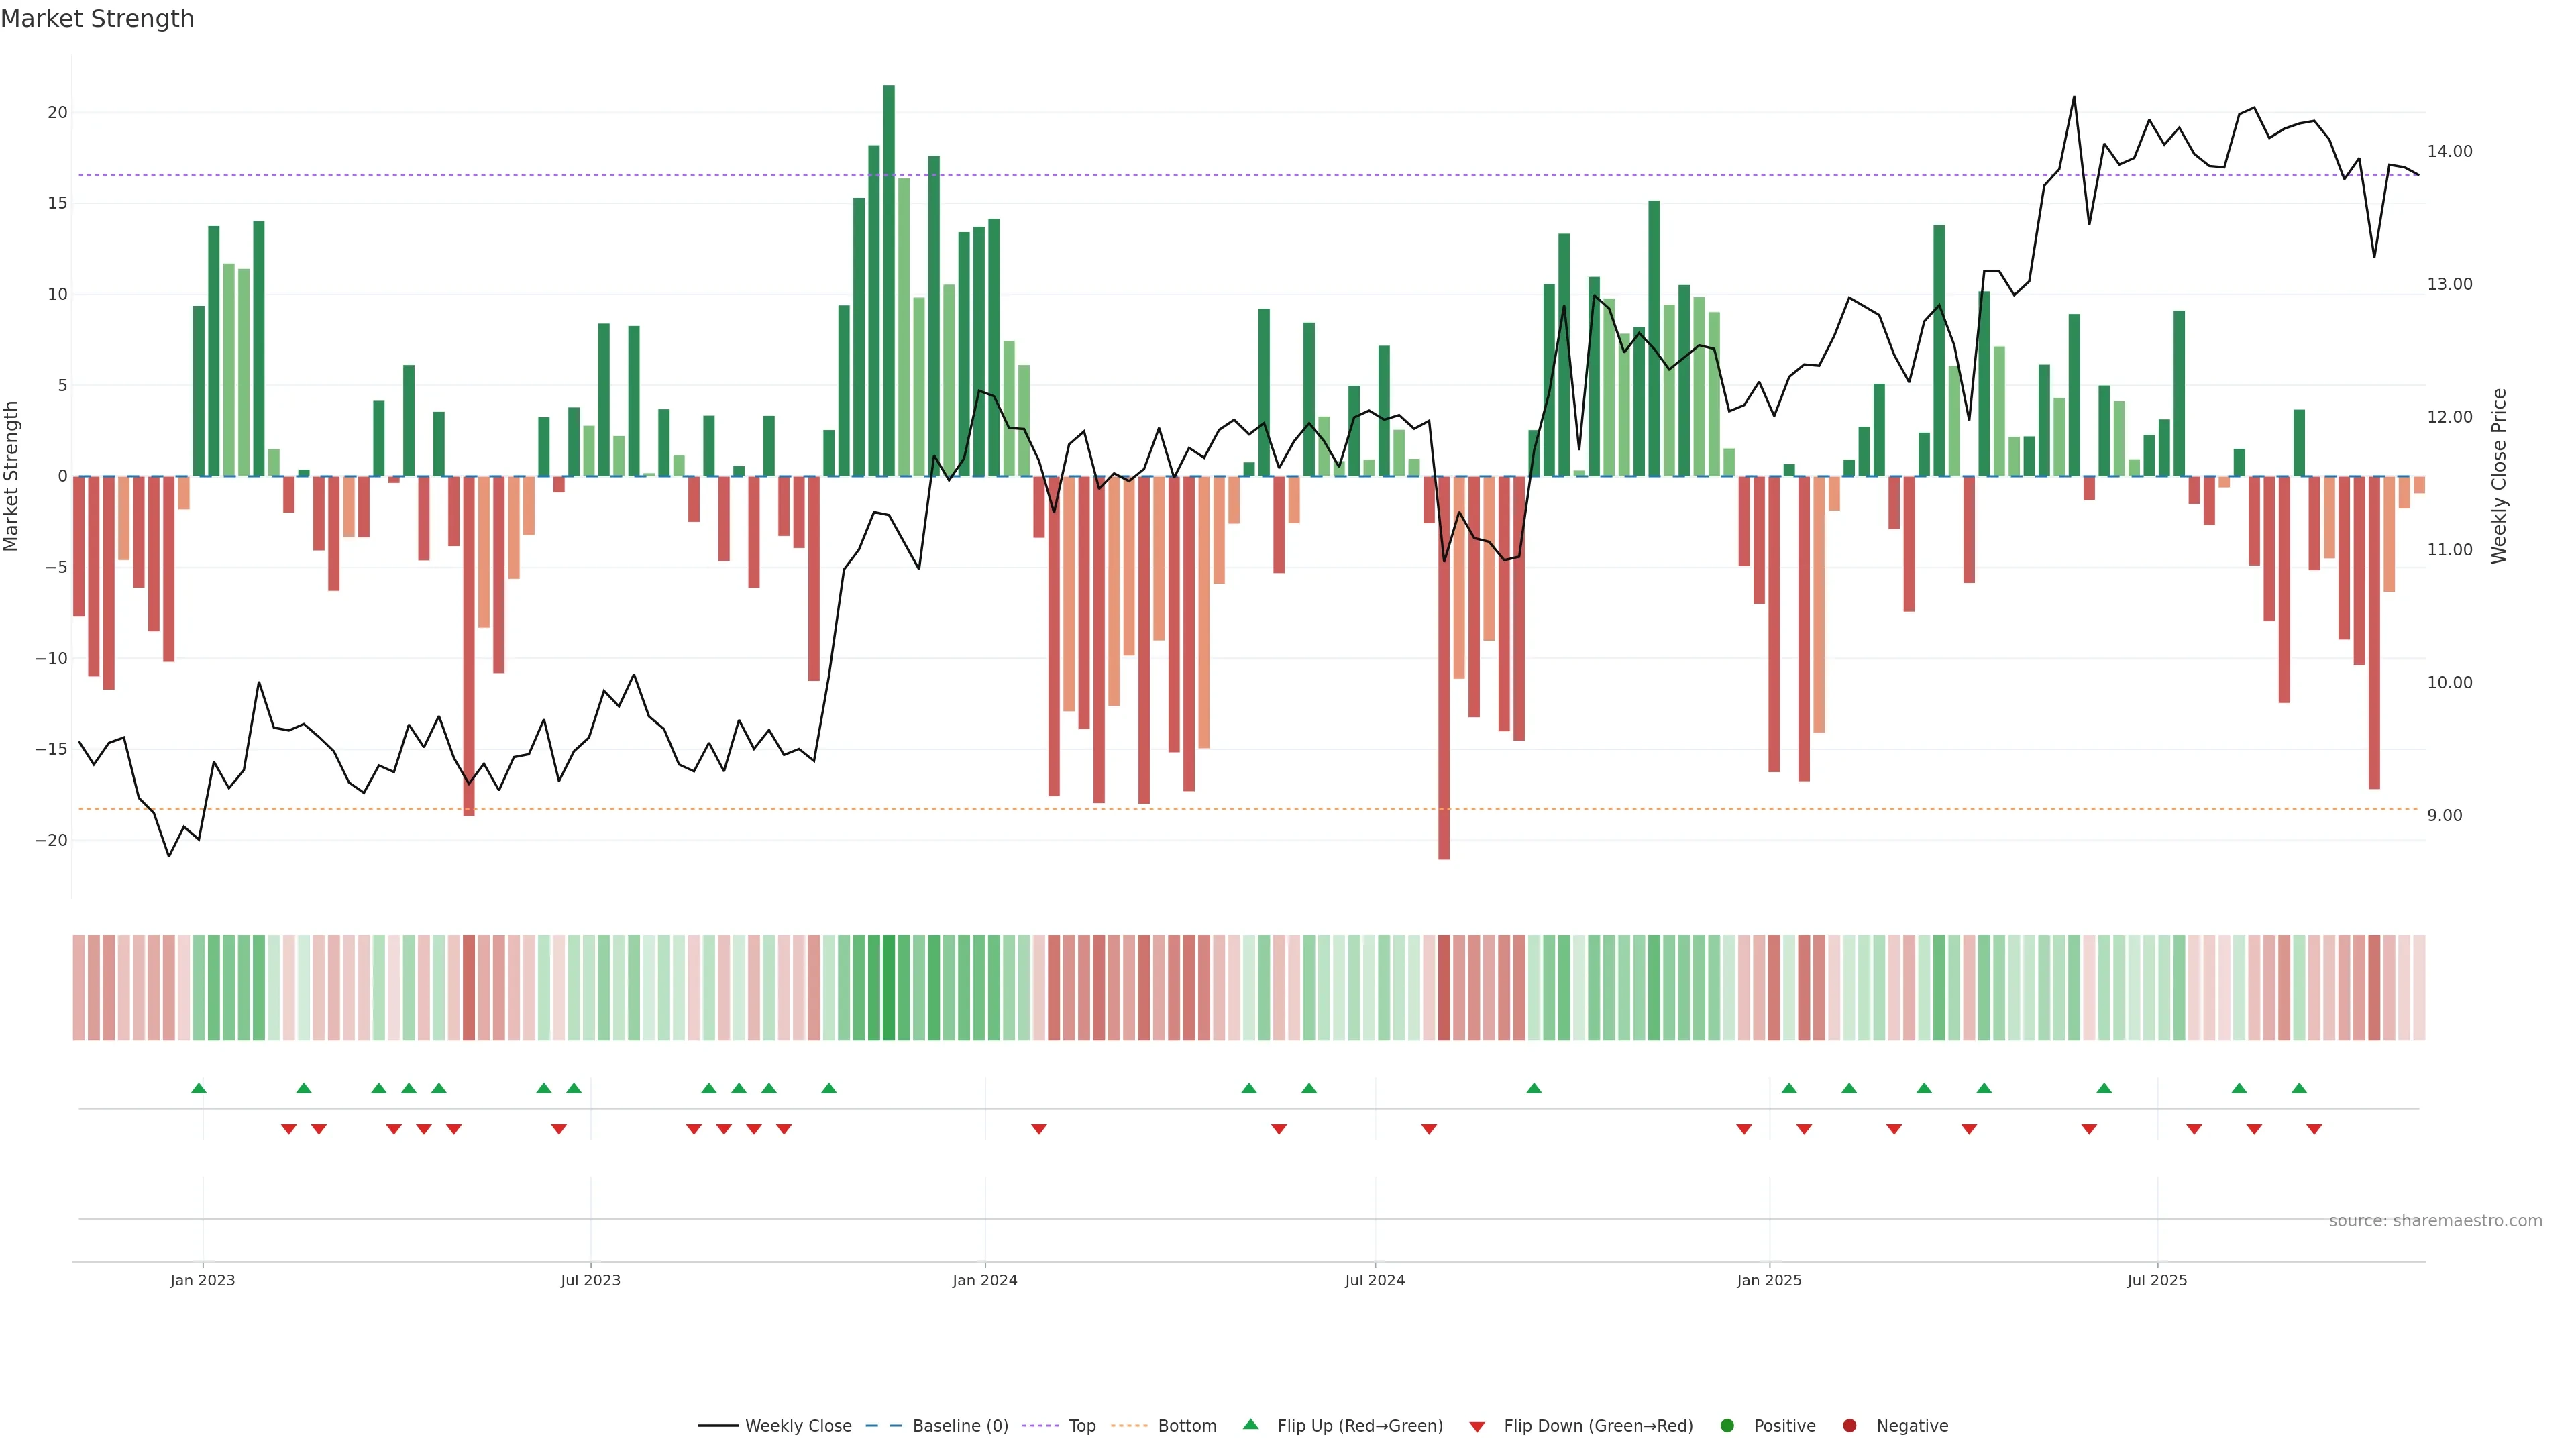
Task: Click the Negative red circle legend icon
Action: (x=1849, y=1426)
